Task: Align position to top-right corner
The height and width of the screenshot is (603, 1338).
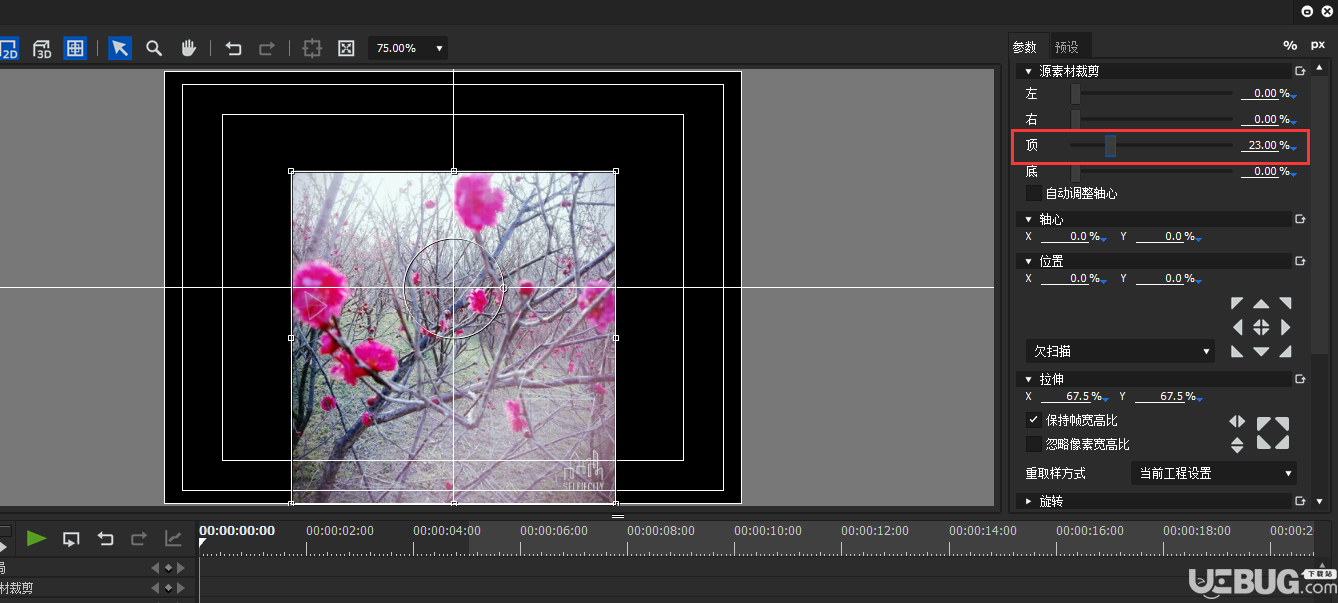Action: click(x=1285, y=303)
